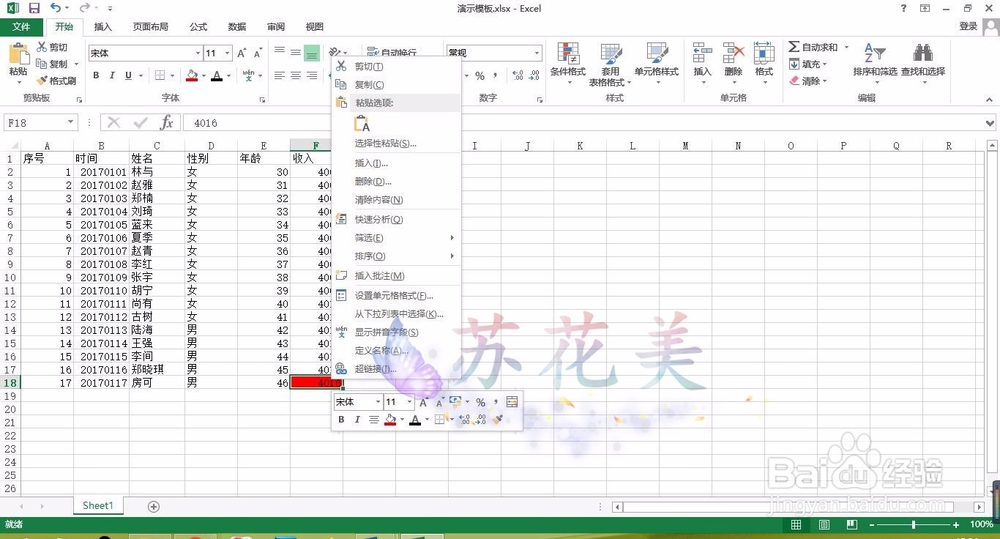Toggle Bold in the ribbon font group
The height and width of the screenshot is (539, 1000).
(x=96, y=75)
